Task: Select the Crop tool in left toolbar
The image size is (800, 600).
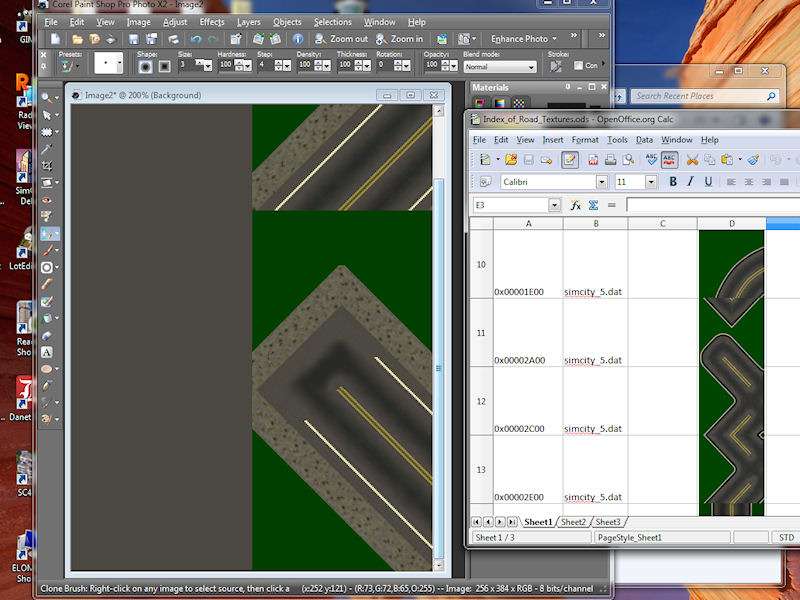Action: pyautogui.click(x=47, y=165)
